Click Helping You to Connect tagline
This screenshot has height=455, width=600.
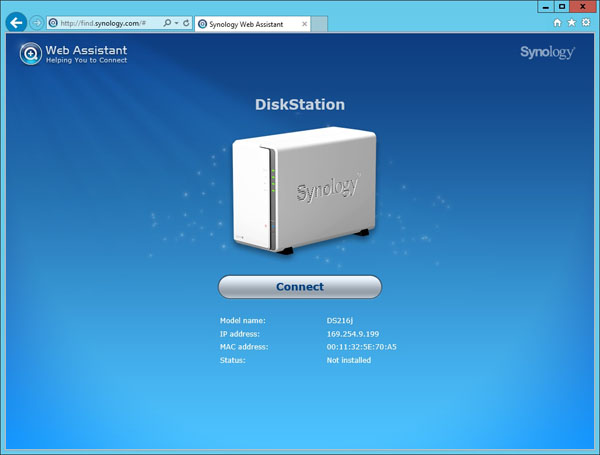point(86,60)
